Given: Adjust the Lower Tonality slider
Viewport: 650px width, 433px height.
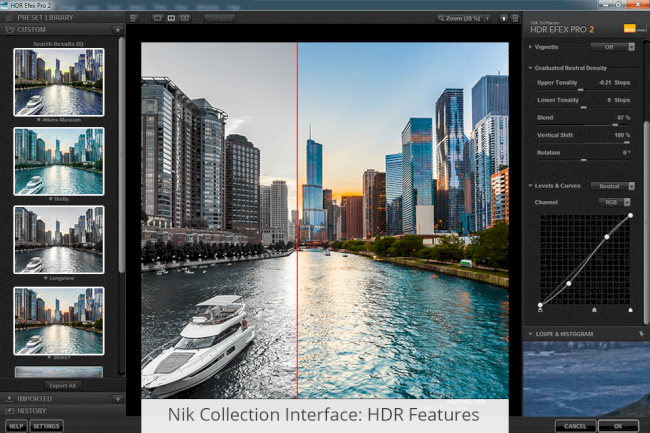Looking at the screenshot, I should point(583,107).
